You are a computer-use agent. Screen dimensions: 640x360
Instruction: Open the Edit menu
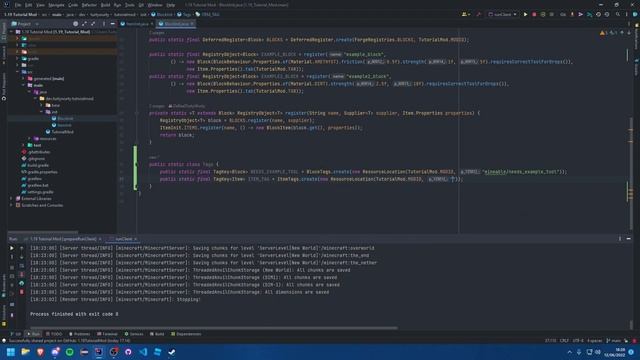pyautogui.click(x=29, y=5)
